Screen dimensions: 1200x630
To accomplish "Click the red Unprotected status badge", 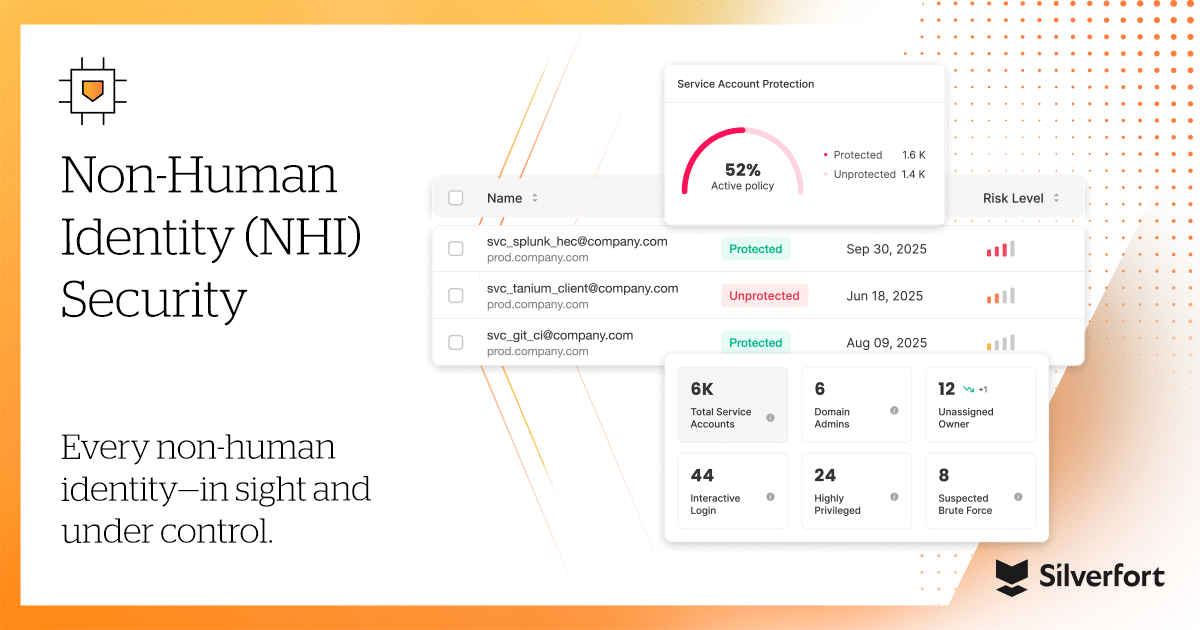I will click(x=764, y=296).
